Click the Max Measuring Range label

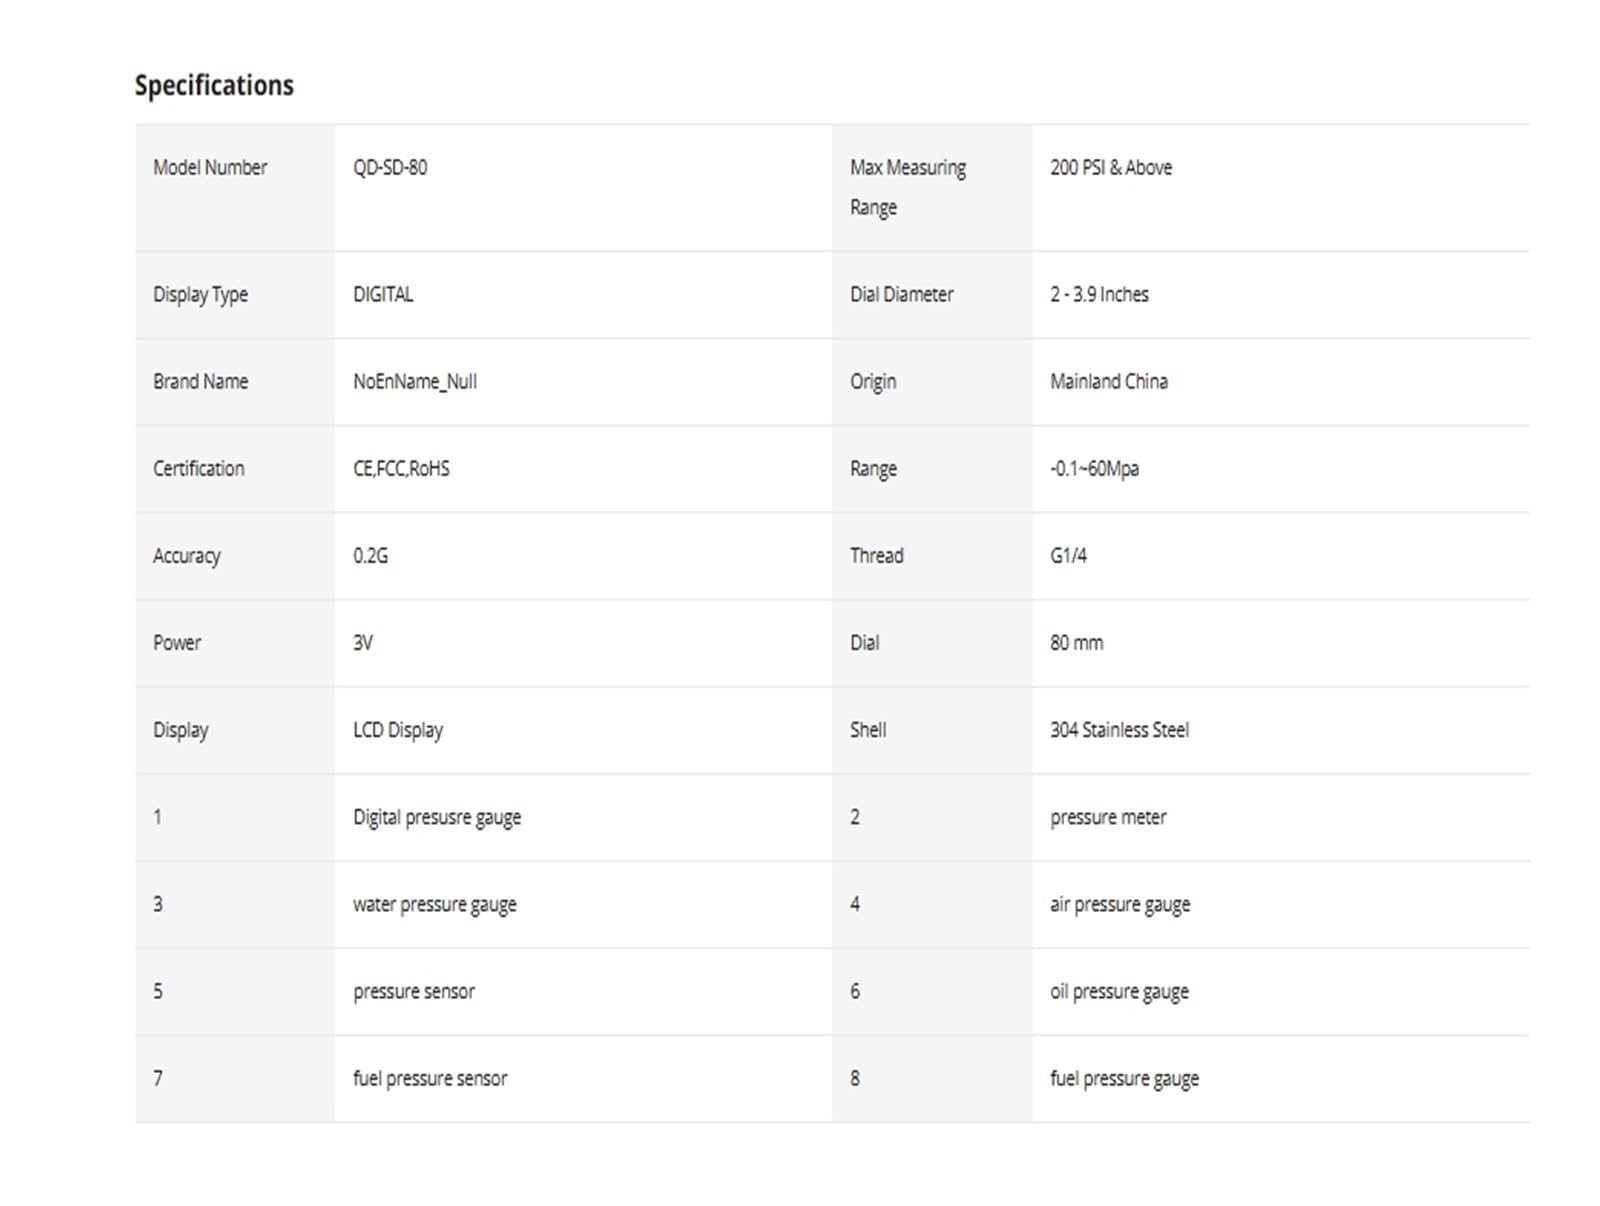908,187
